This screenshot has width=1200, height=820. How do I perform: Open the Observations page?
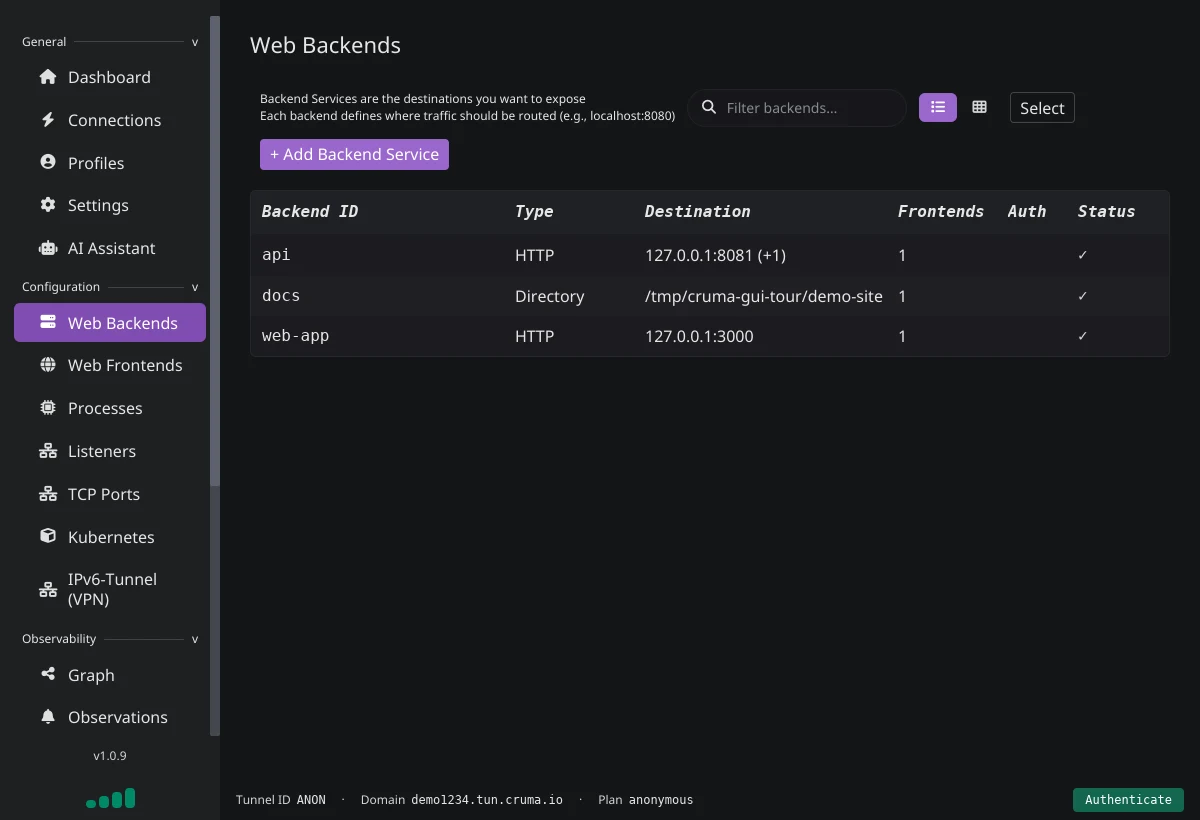[110, 717]
